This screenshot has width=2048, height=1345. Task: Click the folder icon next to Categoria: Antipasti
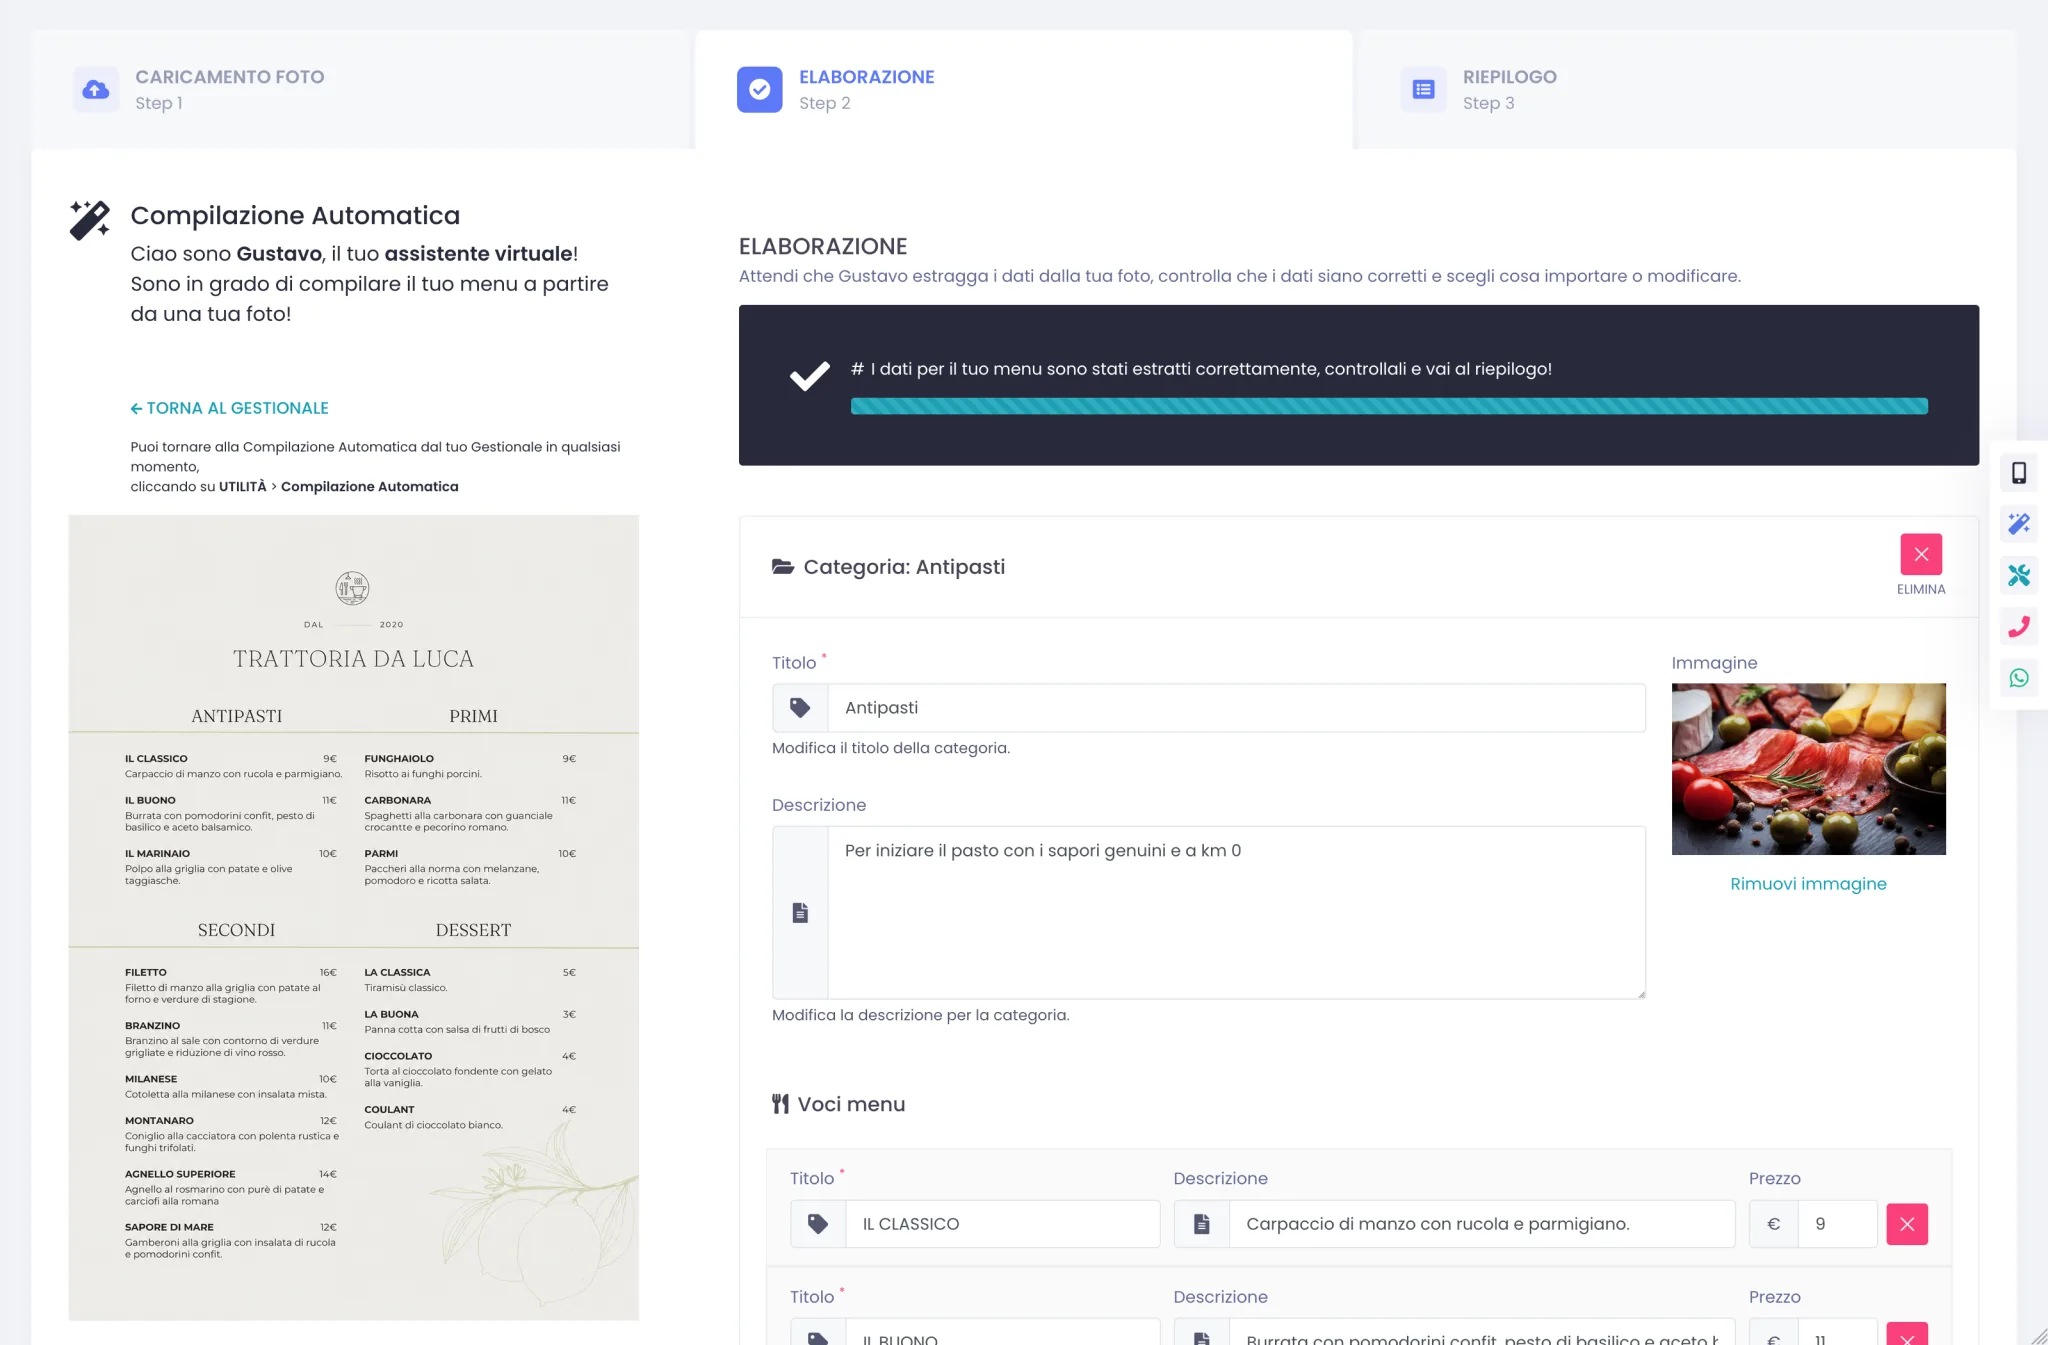click(783, 567)
